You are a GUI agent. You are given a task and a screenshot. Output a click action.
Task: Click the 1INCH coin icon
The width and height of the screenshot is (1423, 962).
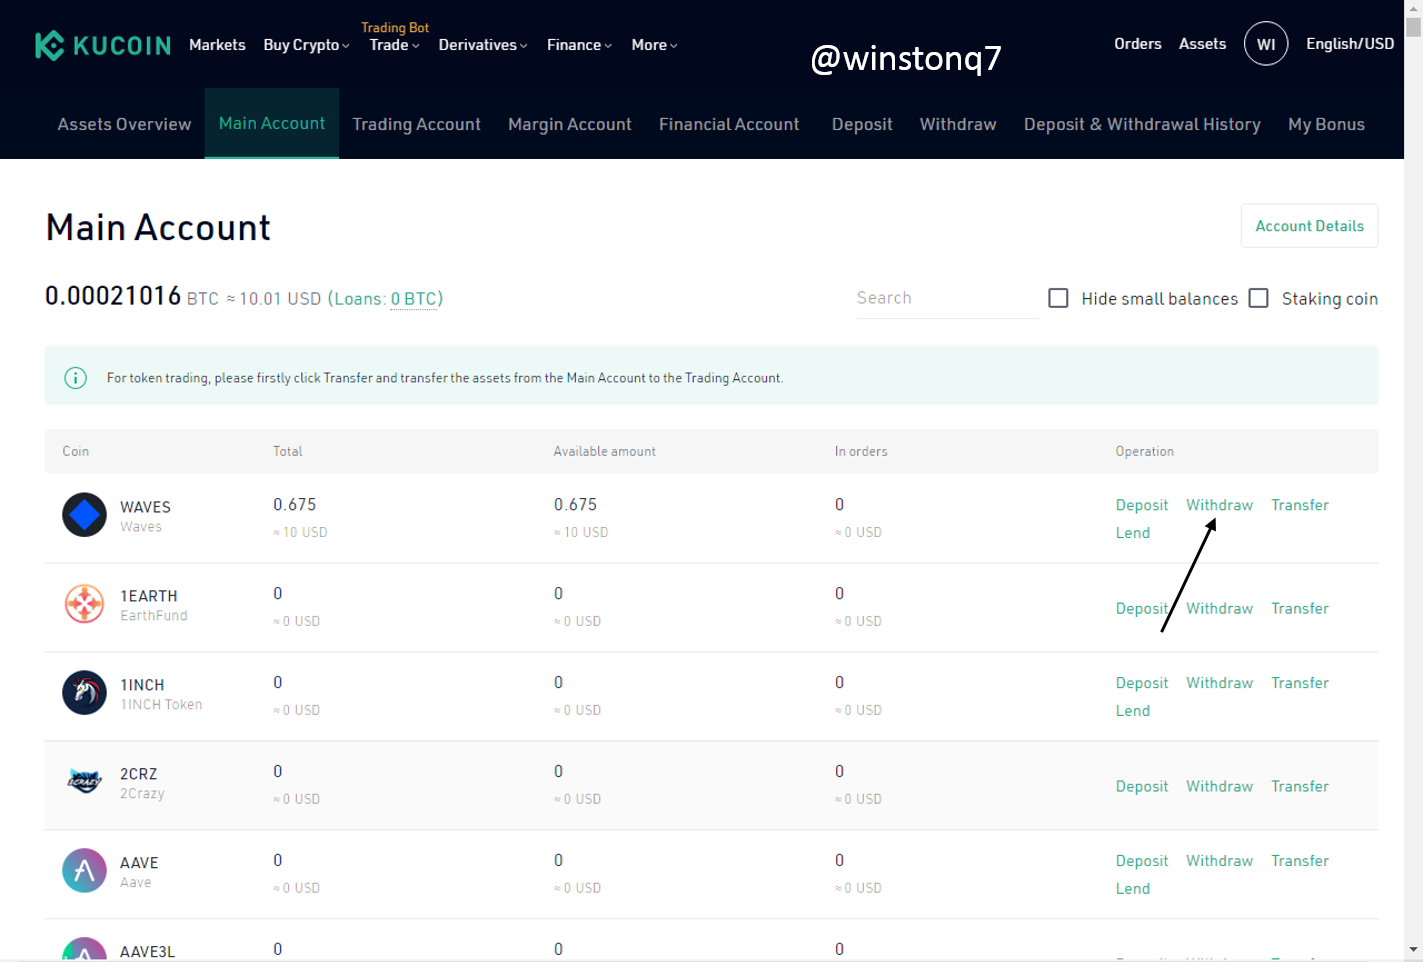[x=84, y=693]
